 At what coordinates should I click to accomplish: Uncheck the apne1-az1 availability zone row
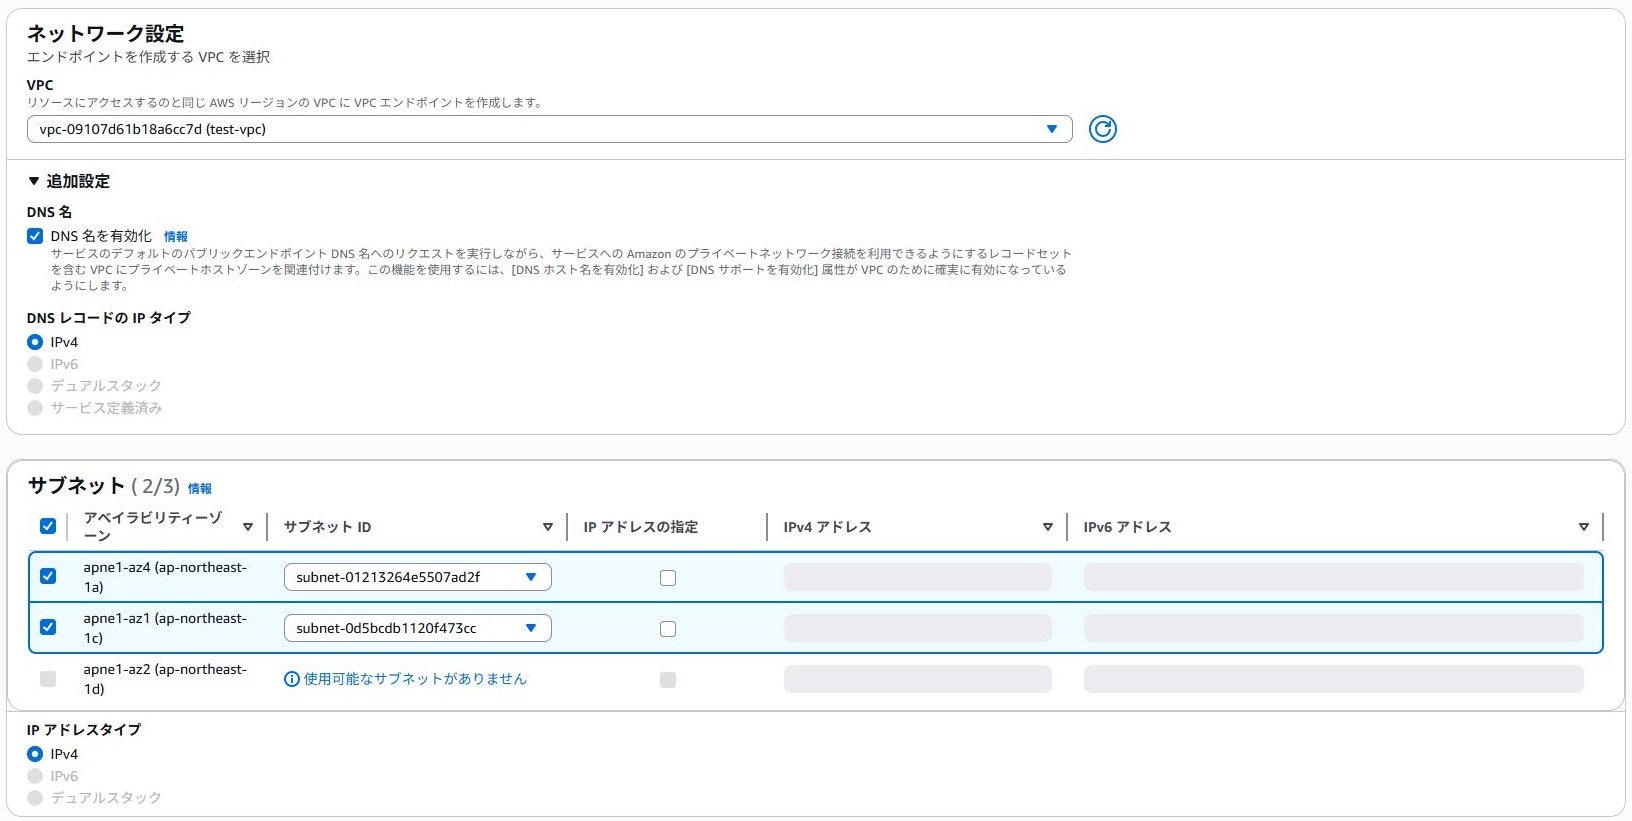[47, 627]
